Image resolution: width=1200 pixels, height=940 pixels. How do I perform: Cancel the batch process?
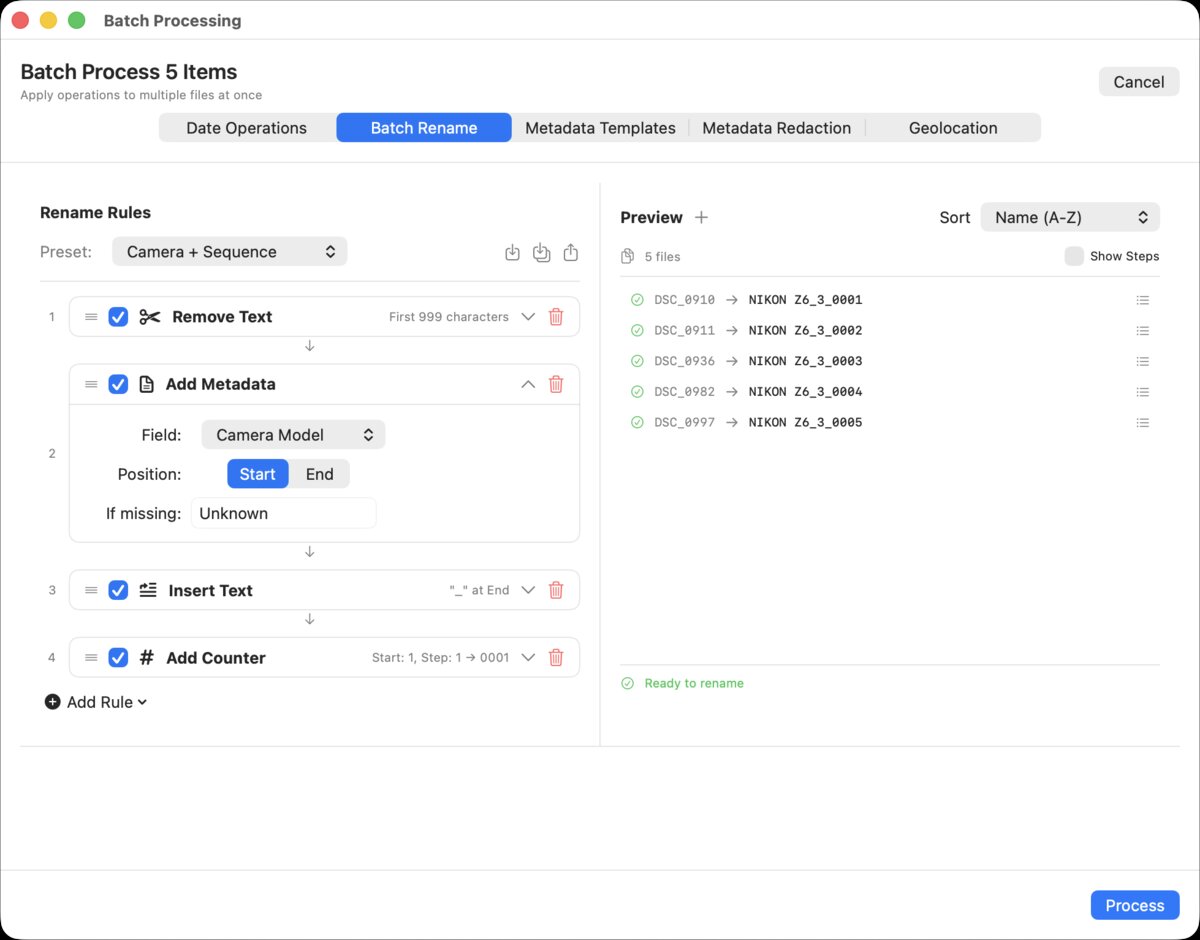click(1138, 81)
